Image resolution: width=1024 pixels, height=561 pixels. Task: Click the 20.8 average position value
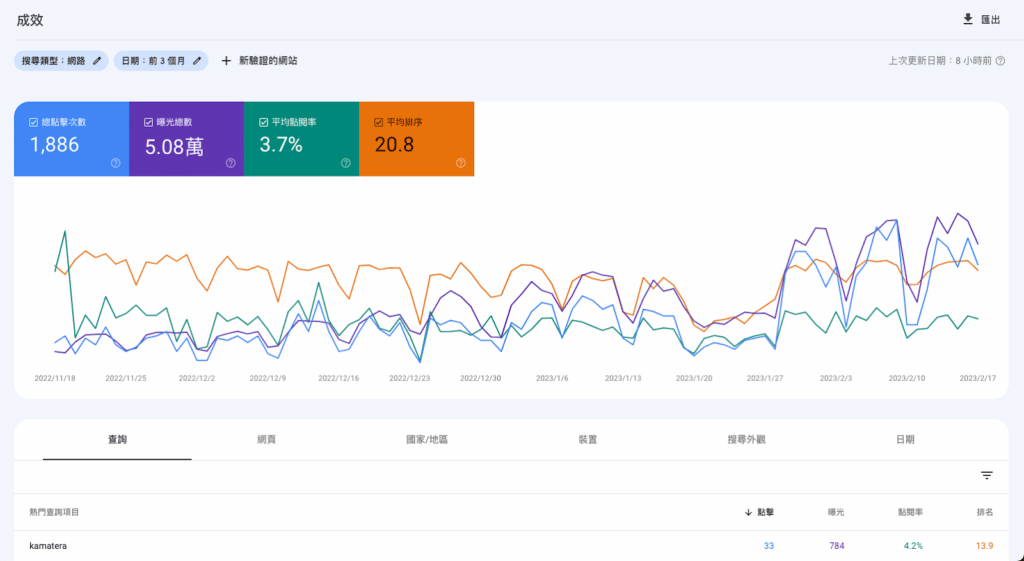click(394, 145)
